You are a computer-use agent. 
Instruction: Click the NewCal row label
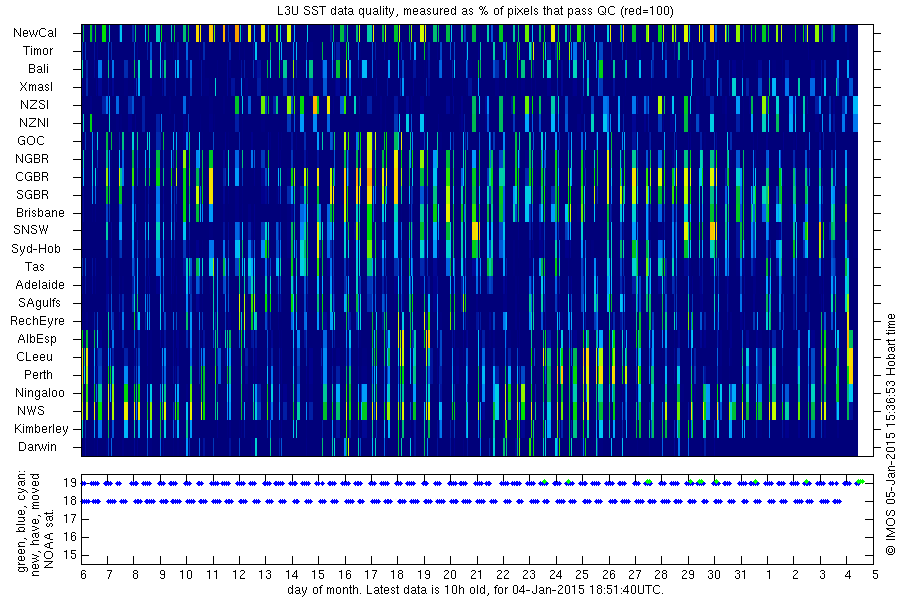pyautogui.click(x=35, y=33)
